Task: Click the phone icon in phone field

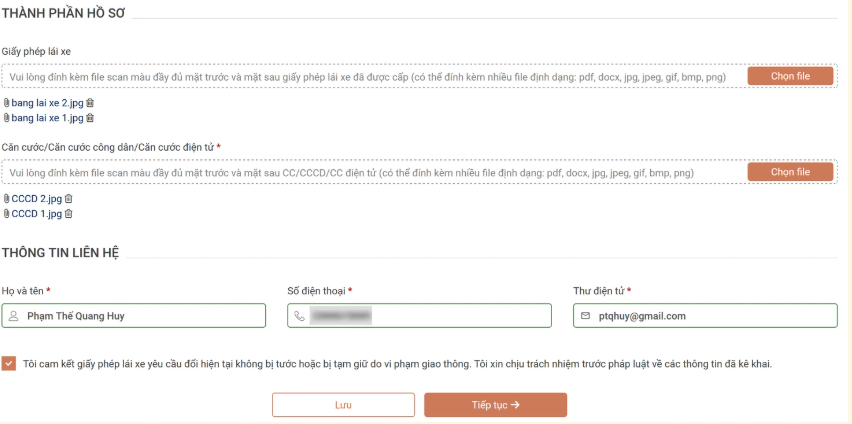Action: pos(299,316)
